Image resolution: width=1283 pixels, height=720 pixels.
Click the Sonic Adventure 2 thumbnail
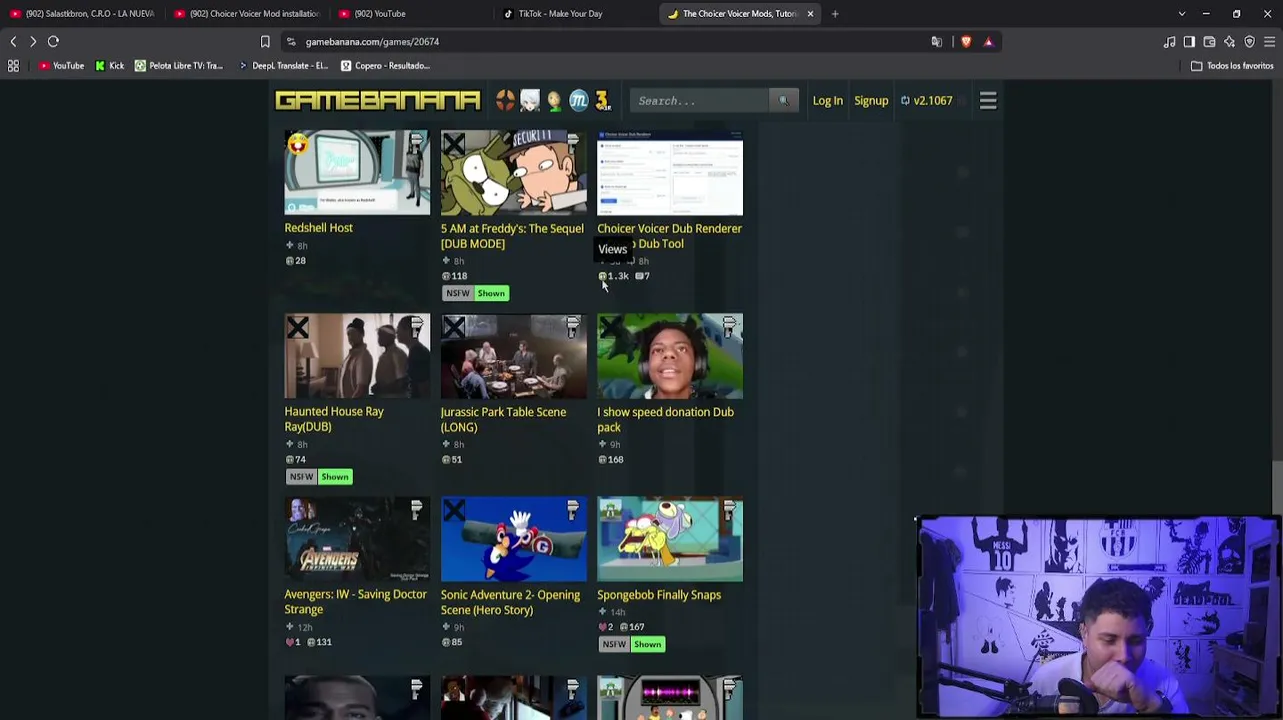click(x=514, y=539)
